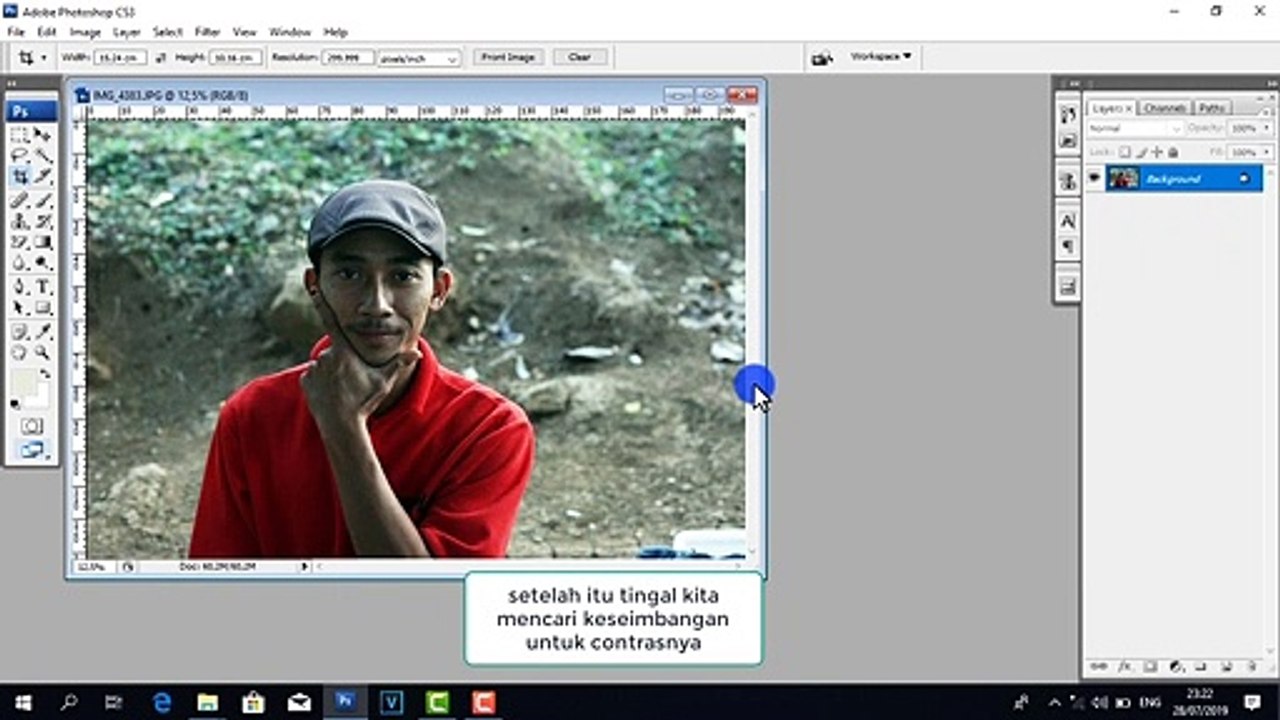Screen dimensions: 1280x720
Task: Reset default foreground and background colors
Action: 14,405
